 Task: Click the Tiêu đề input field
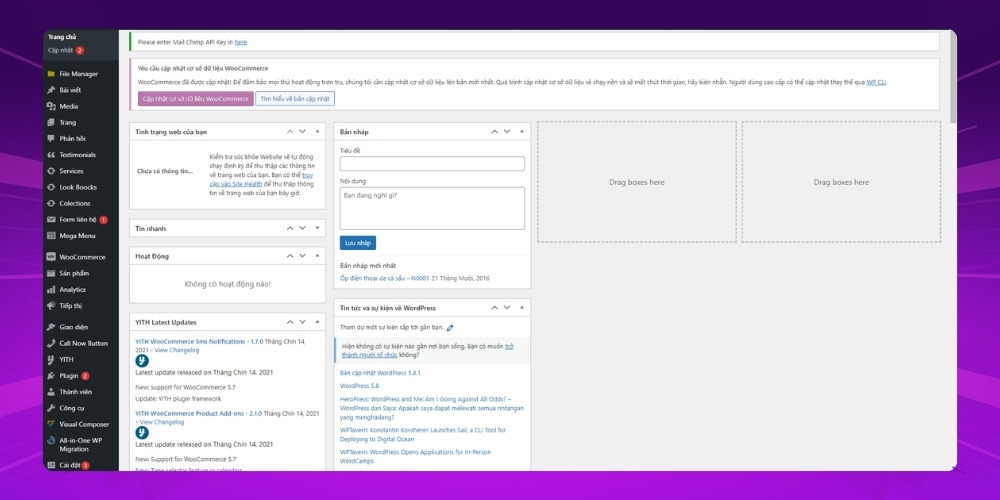click(x=432, y=164)
